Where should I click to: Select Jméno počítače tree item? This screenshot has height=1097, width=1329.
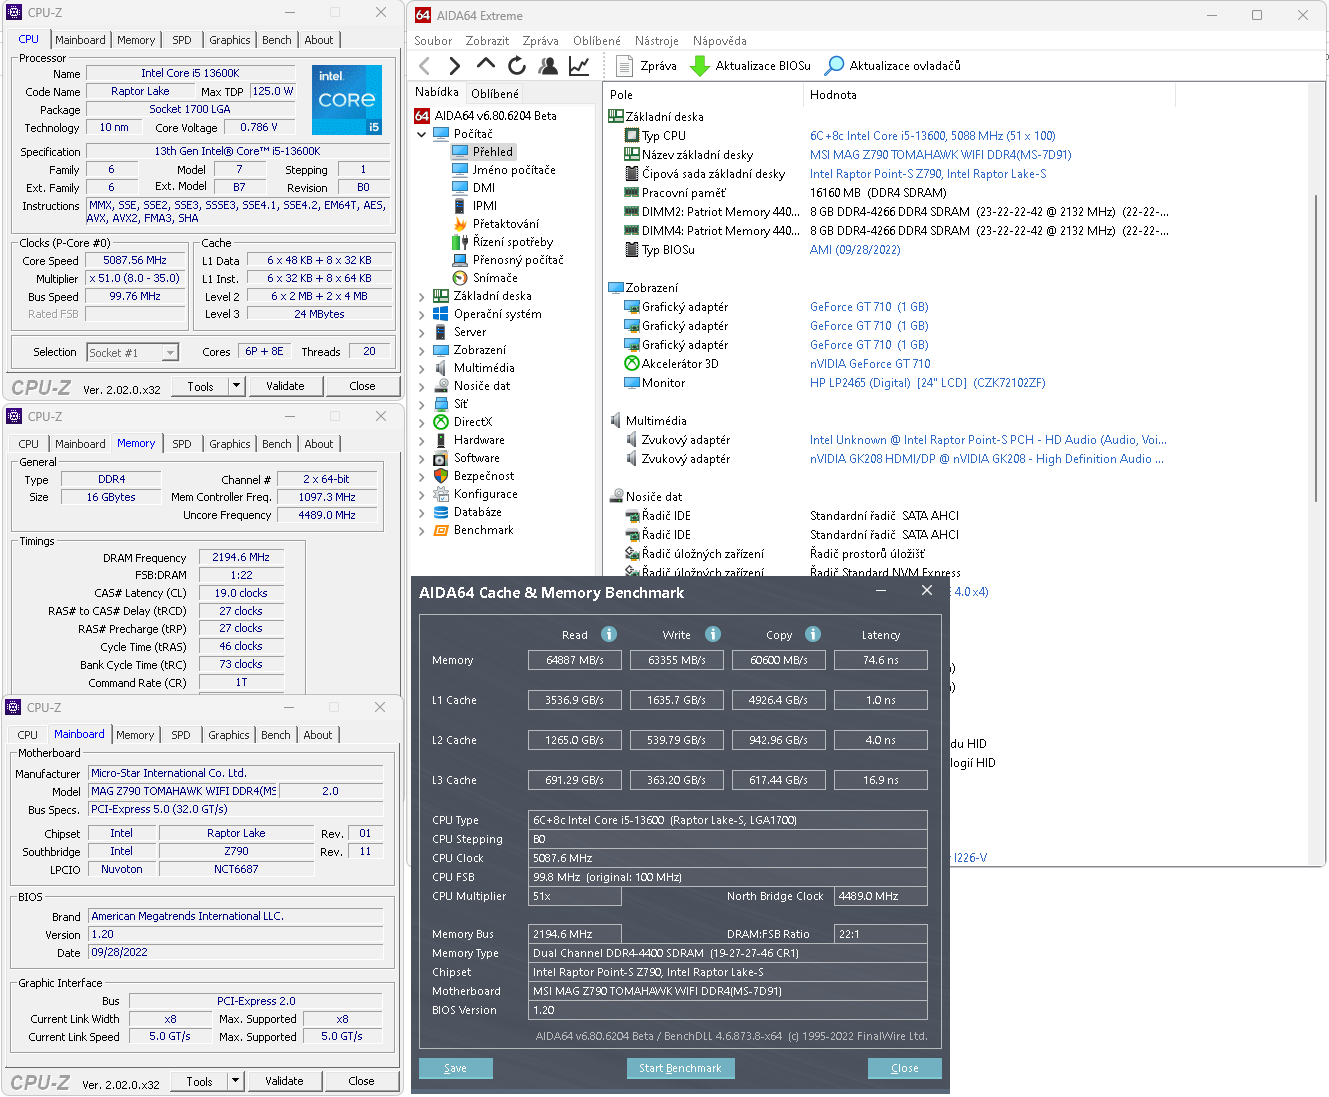point(514,170)
